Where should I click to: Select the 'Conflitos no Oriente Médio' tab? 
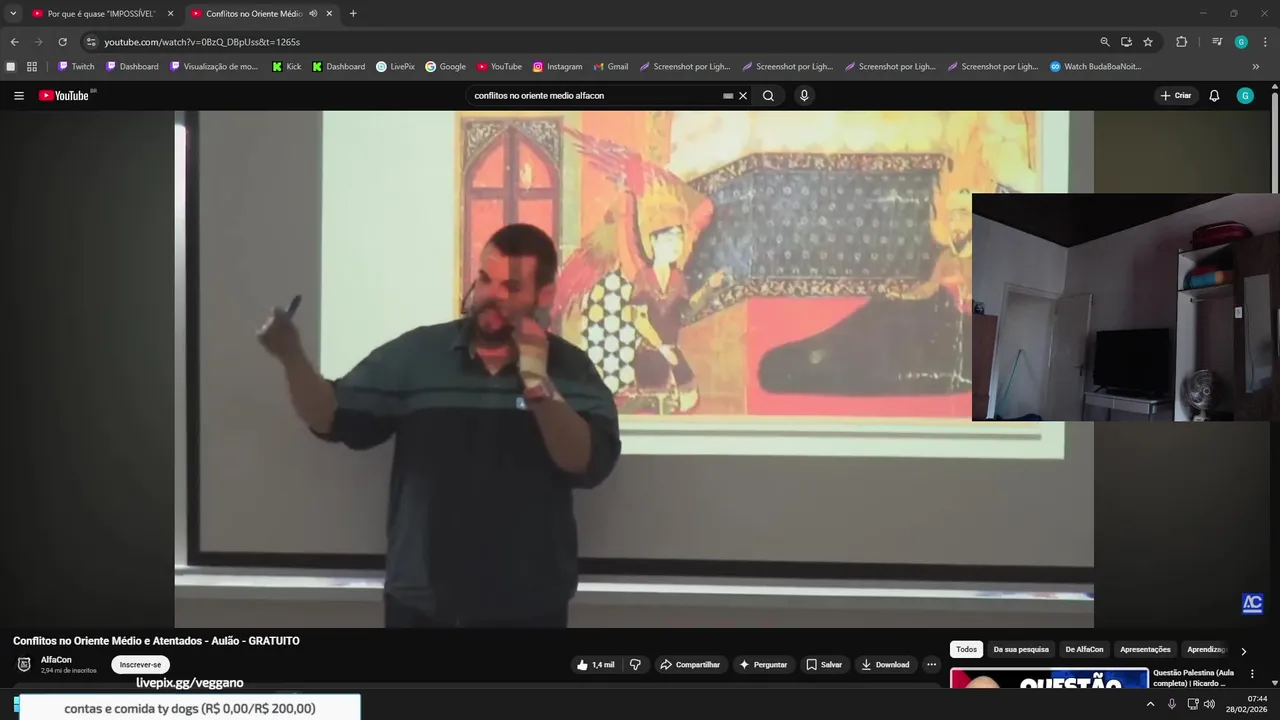click(254, 14)
